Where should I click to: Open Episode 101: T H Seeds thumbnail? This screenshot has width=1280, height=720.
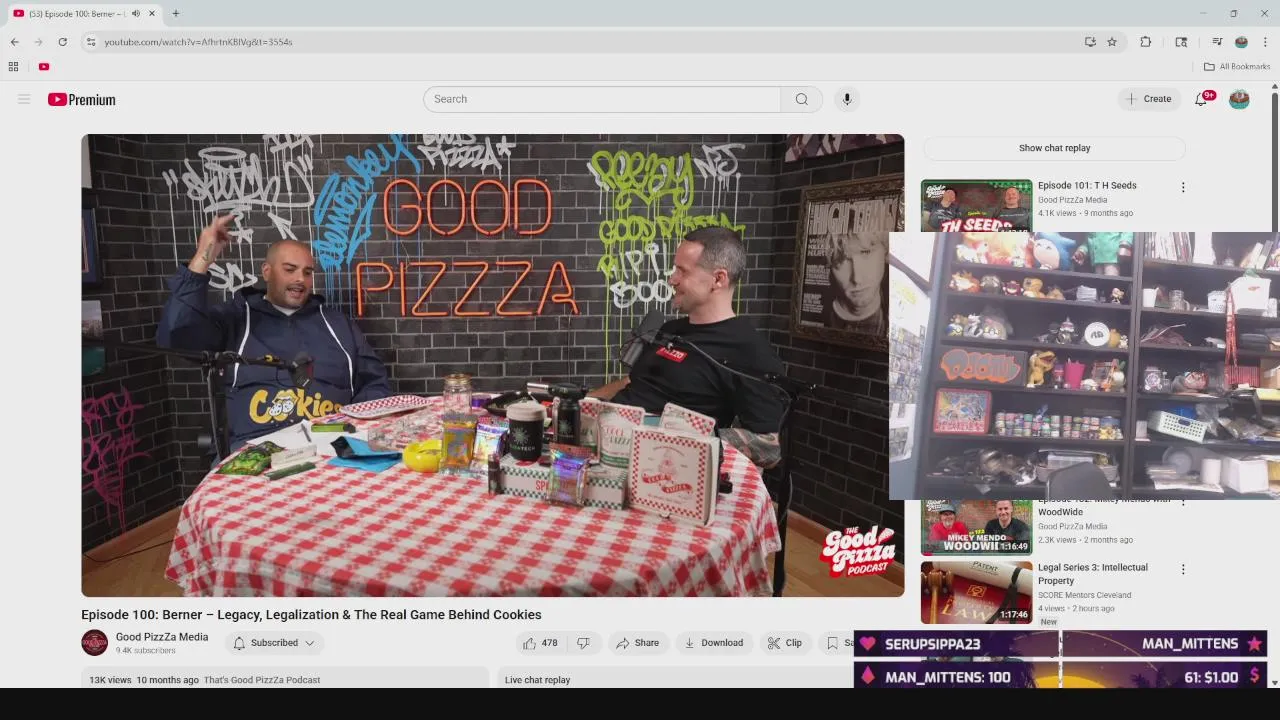click(x=976, y=206)
